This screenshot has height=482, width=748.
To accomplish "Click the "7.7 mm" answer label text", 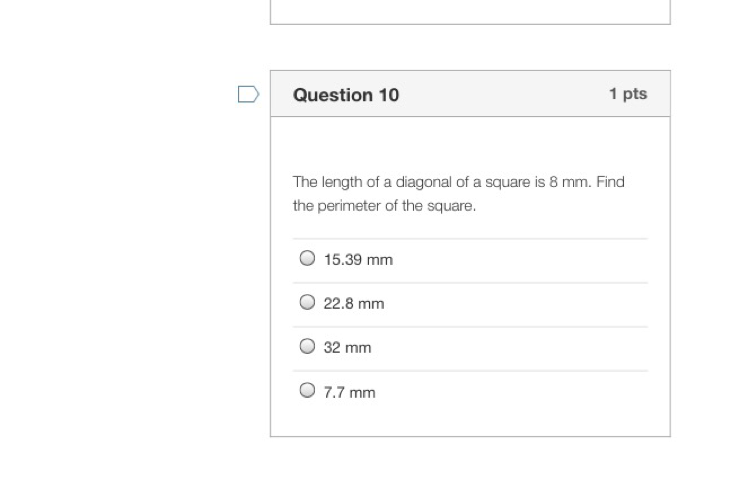I will [x=349, y=393].
